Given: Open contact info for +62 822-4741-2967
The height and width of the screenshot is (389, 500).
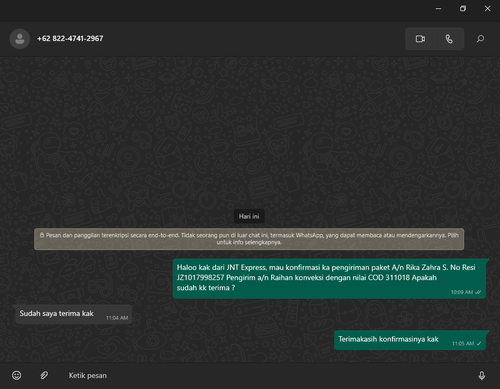Looking at the screenshot, I should click(x=70, y=39).
